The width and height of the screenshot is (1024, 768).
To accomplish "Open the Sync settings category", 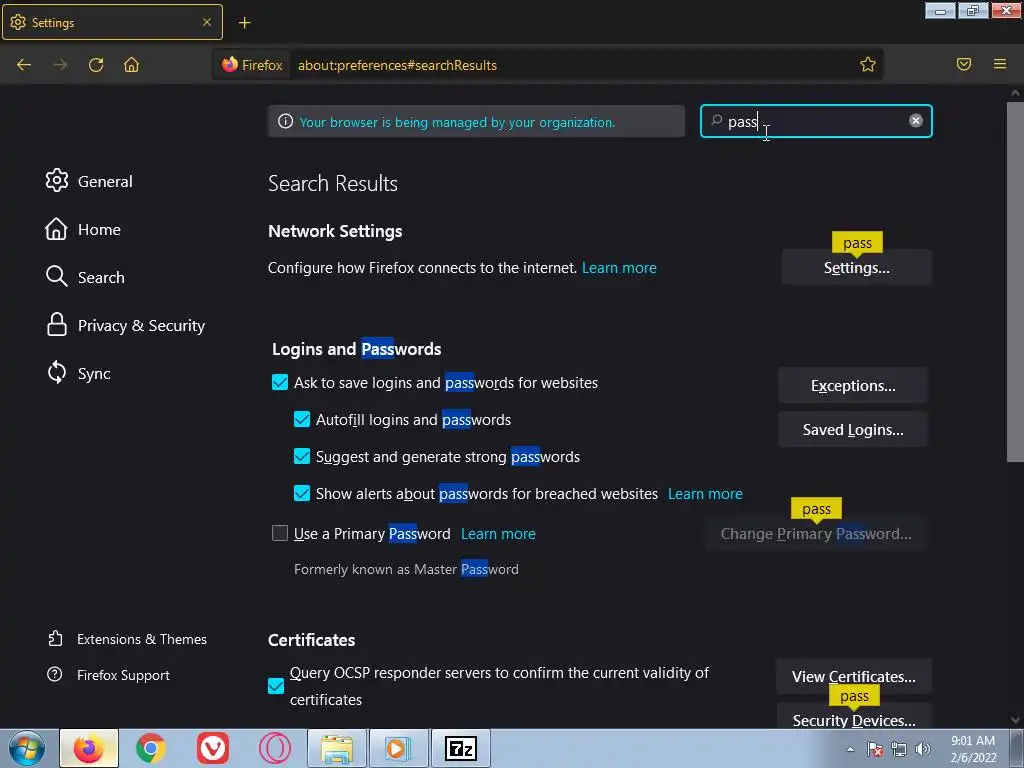I will 78,373.
